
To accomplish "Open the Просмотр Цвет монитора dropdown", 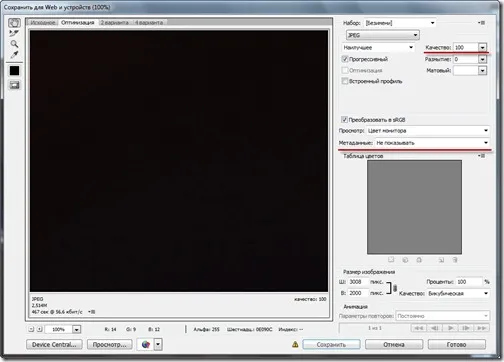I will click(x=428, y=131).
